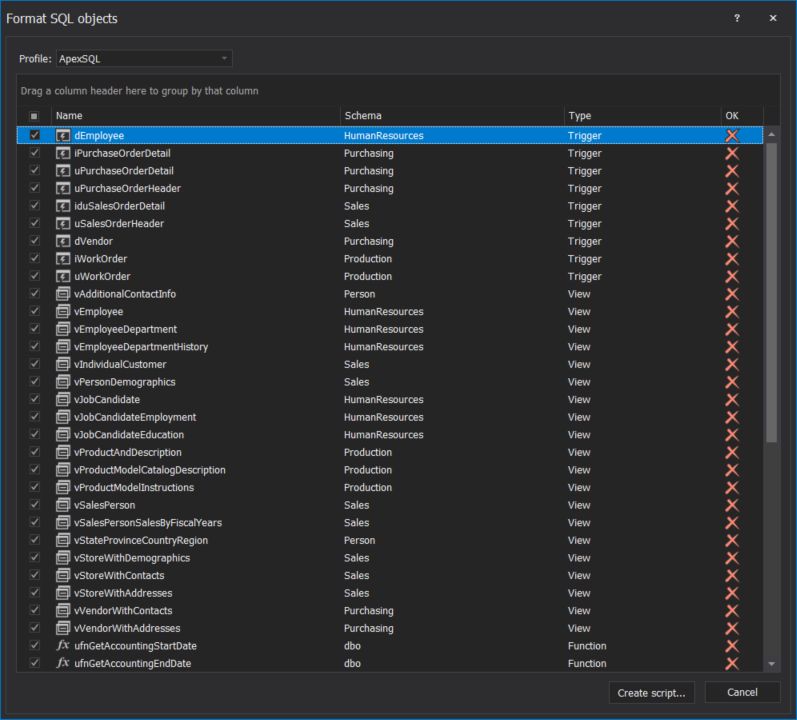Open the help question mark in title bar
The height and width of the screenshot is (720, 797).
[x=737, y=18]
